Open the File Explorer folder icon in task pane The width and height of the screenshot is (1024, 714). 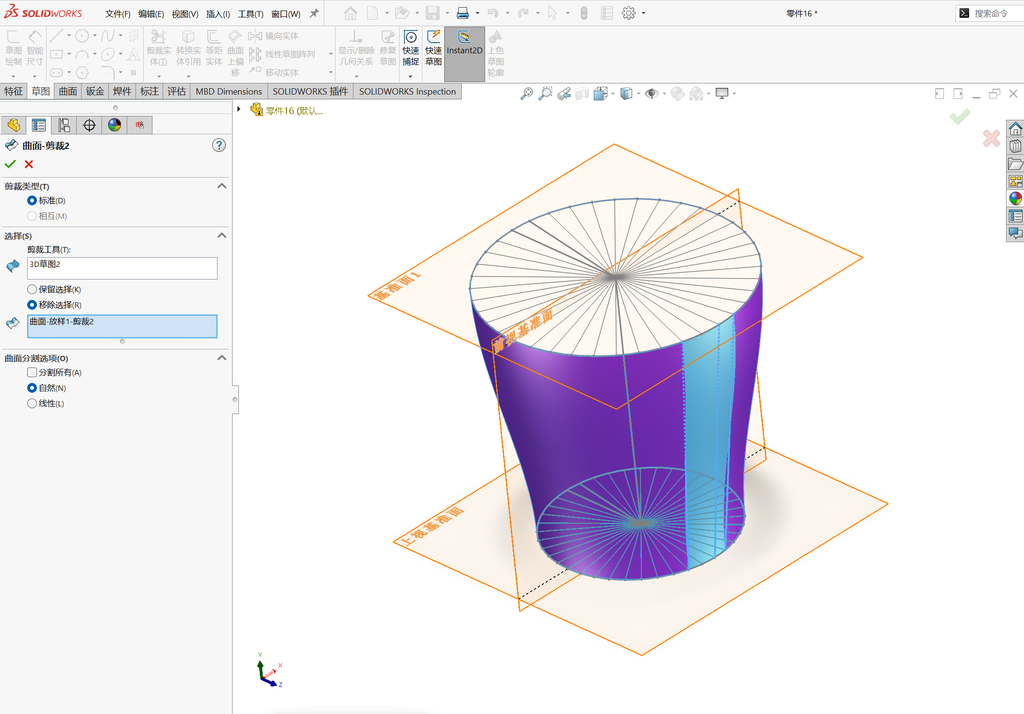coord(1015,163)
